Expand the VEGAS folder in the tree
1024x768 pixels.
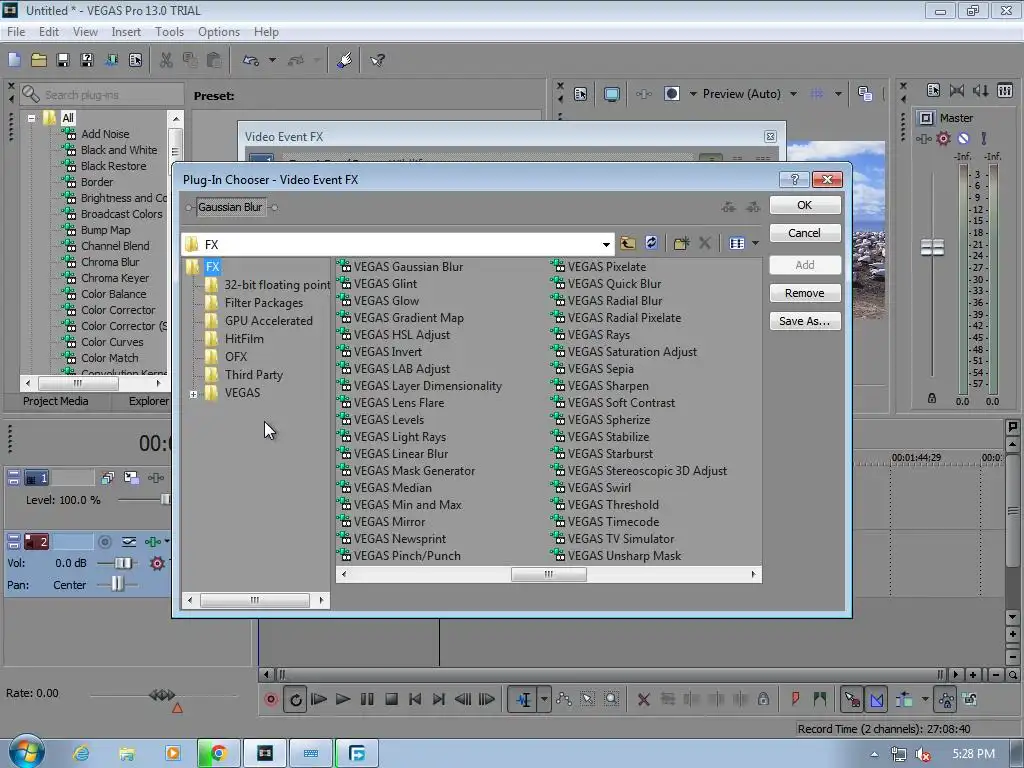(x=193, y=394)
